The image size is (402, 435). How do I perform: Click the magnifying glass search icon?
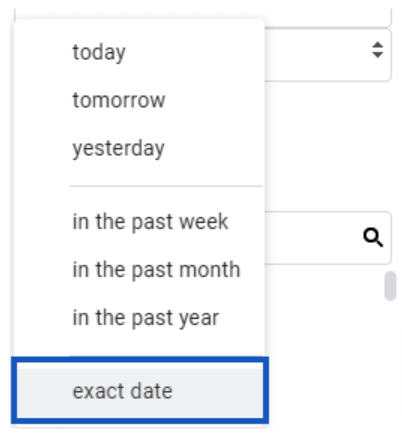[x=373, y=237]
